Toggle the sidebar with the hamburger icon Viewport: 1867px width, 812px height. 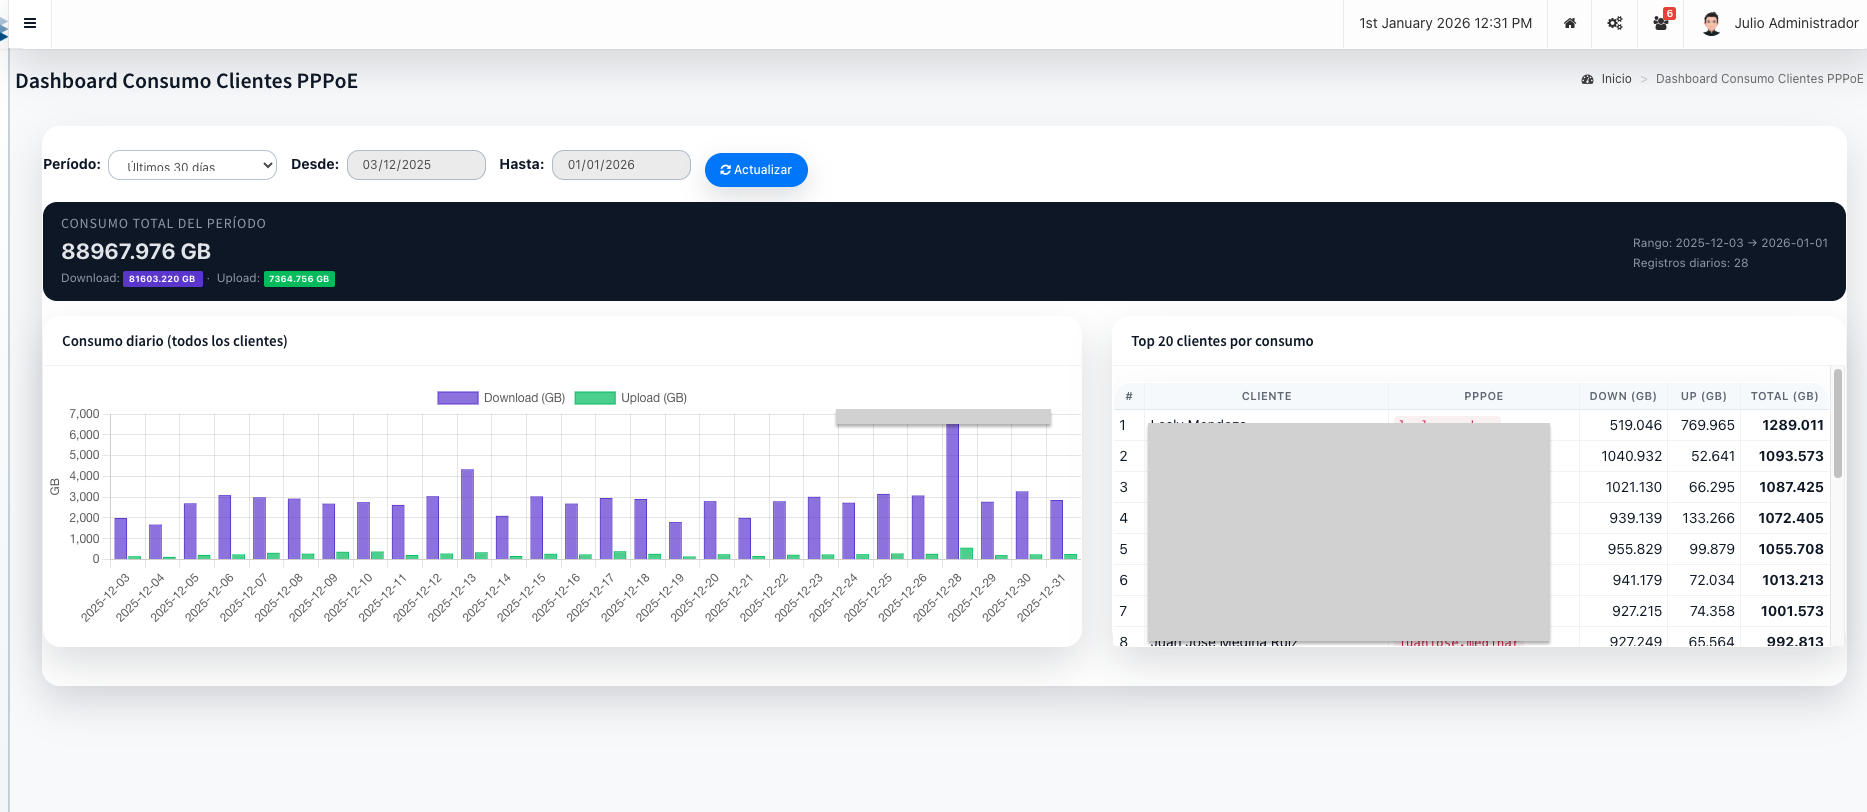[30, 23]
